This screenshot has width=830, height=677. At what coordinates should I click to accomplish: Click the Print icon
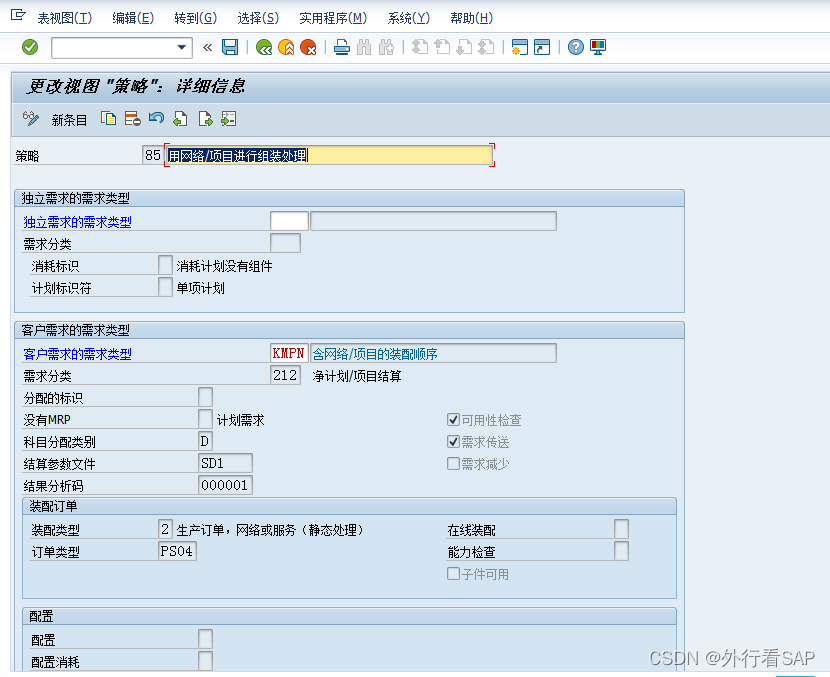pos(342,48)
